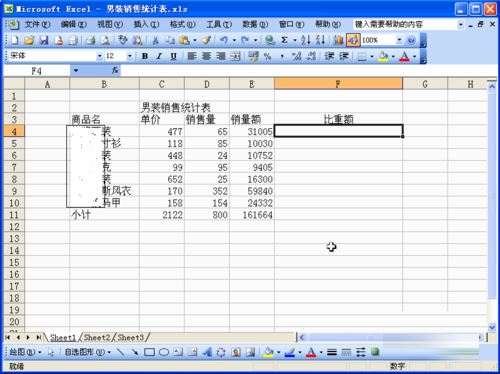Open the Borders dropdown arrow

tap(372, 56)
